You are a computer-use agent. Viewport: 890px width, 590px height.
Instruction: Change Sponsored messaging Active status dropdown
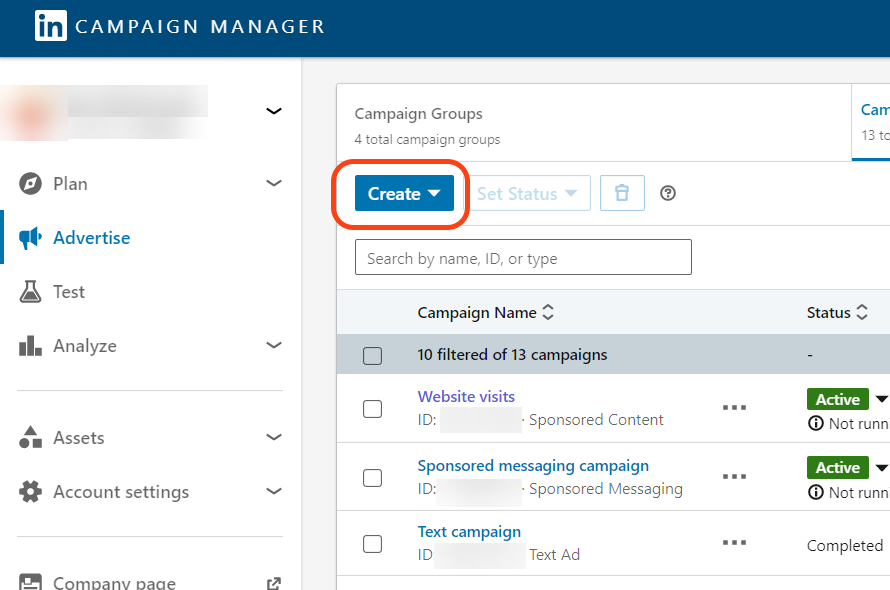click(880, 468)
